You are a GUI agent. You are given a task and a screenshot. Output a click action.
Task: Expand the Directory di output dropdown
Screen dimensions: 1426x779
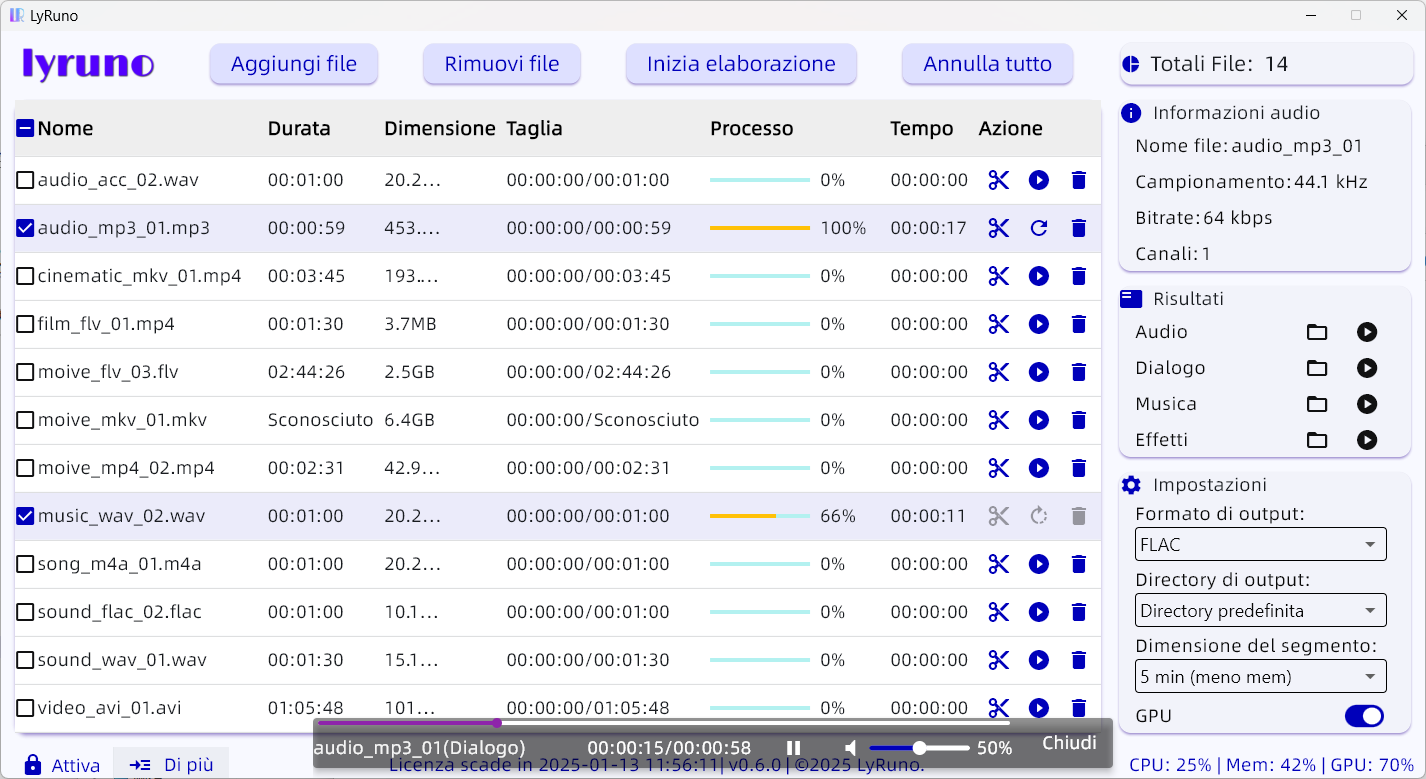coord(1261,610)
